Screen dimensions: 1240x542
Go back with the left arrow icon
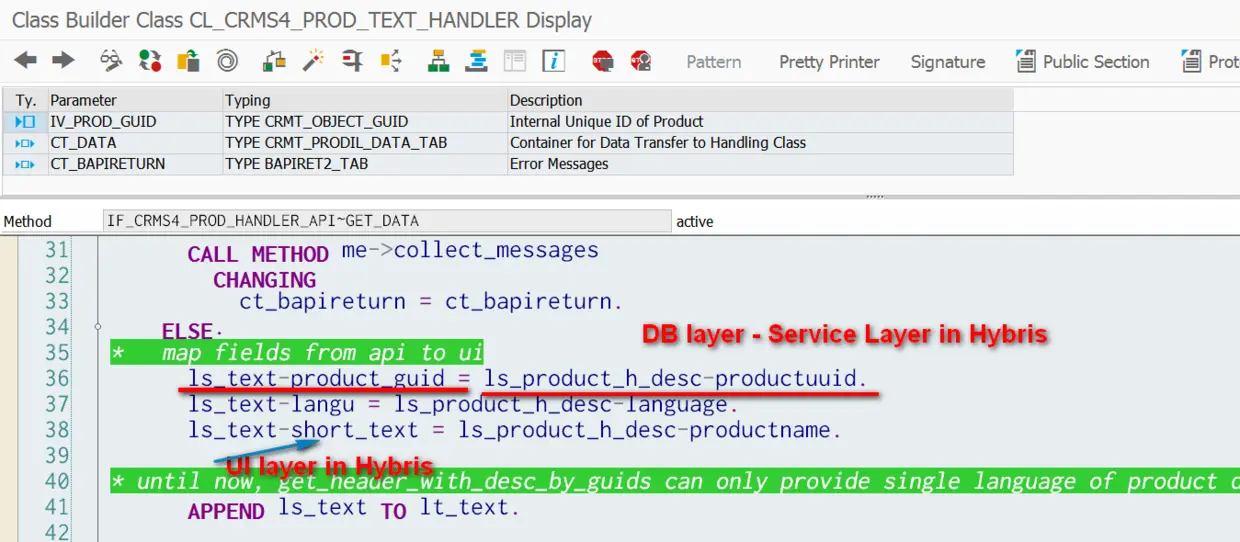point(25,61)
